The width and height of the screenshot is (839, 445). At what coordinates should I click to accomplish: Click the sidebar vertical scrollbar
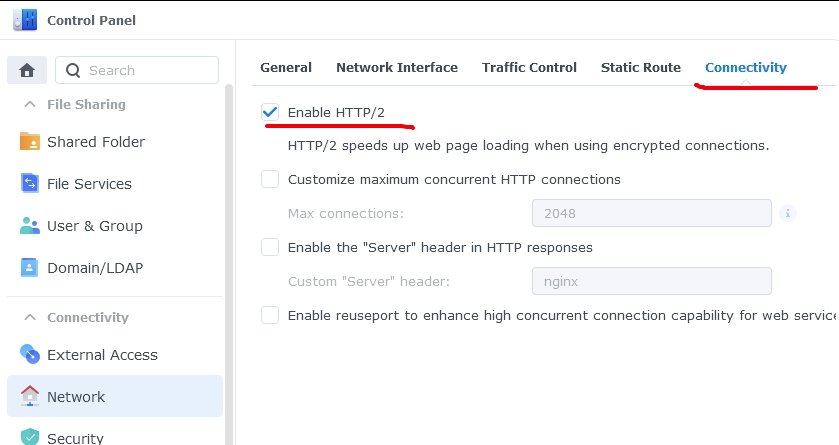click(229, 250)
